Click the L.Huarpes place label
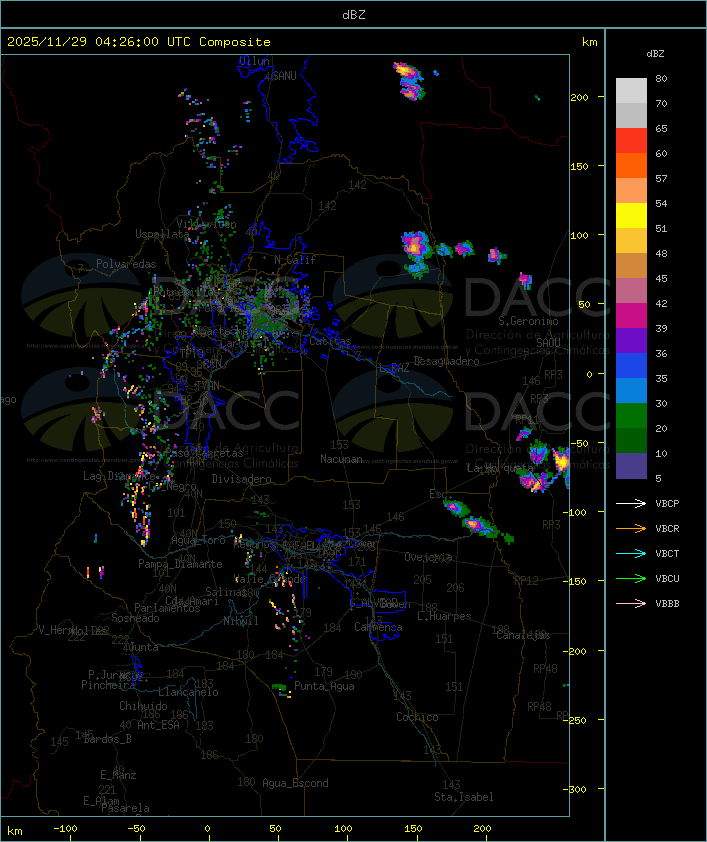This screenshot has height=842, width=707. point(444,616)
